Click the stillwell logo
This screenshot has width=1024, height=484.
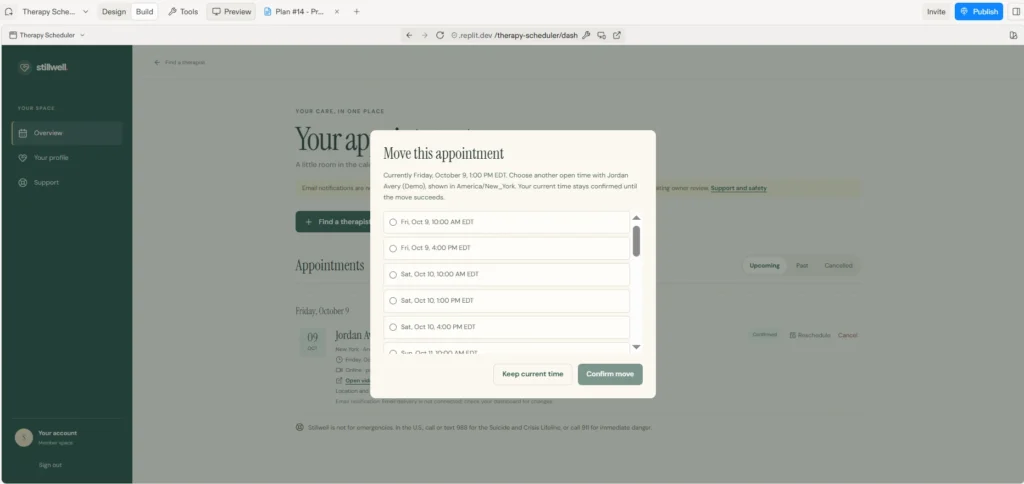(42, 67)
